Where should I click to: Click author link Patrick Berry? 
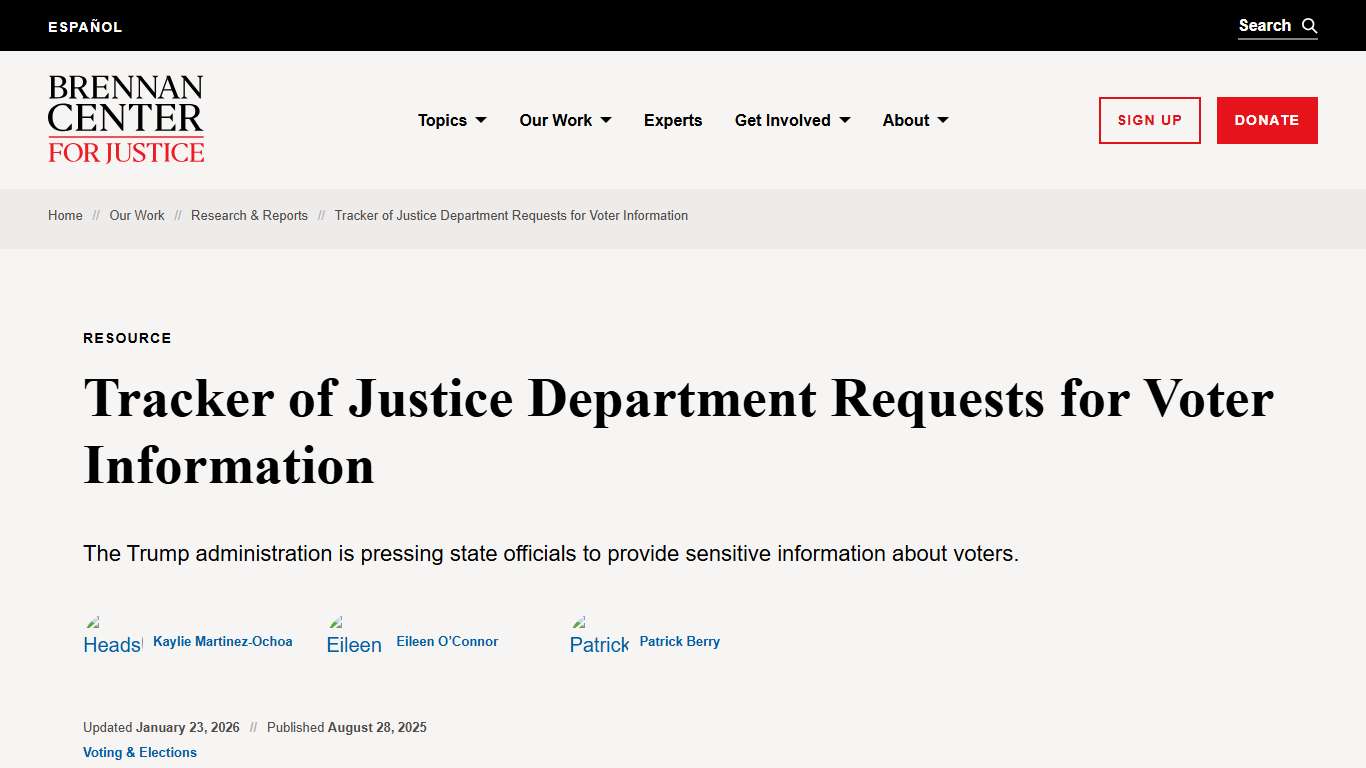click(679, 641)
